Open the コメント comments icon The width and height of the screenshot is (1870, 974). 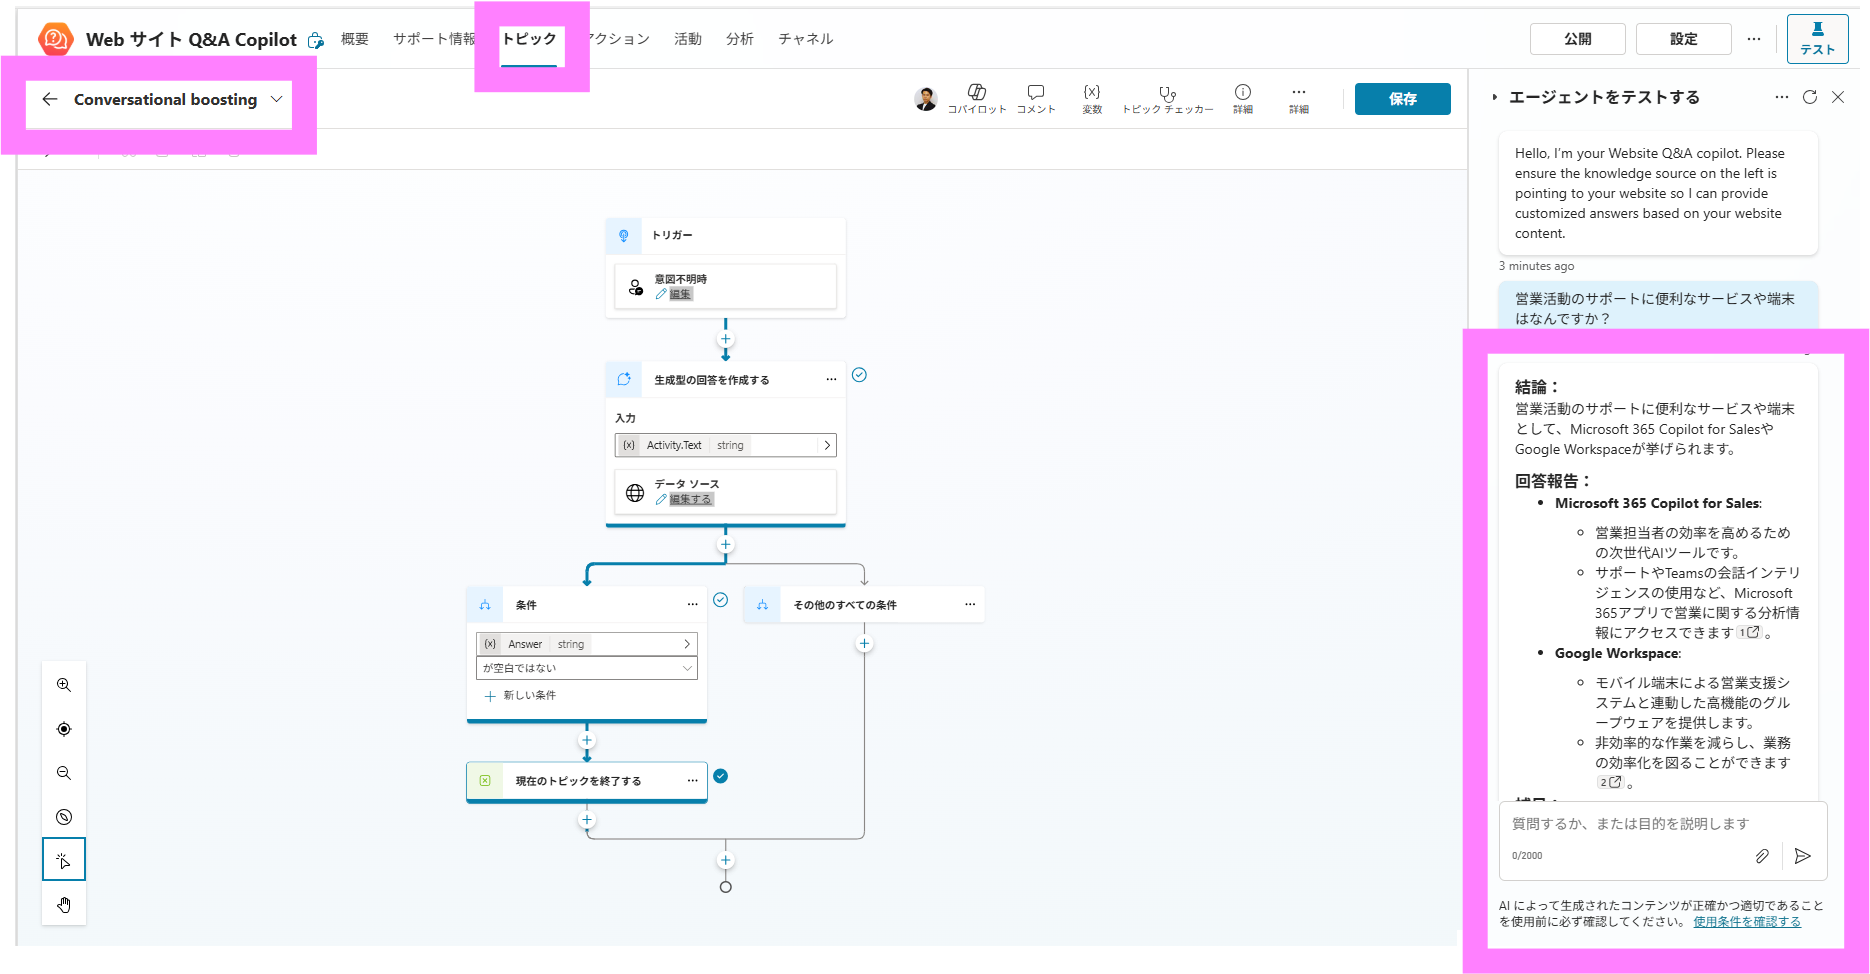pyautogui.click(x=1036, y=98)
